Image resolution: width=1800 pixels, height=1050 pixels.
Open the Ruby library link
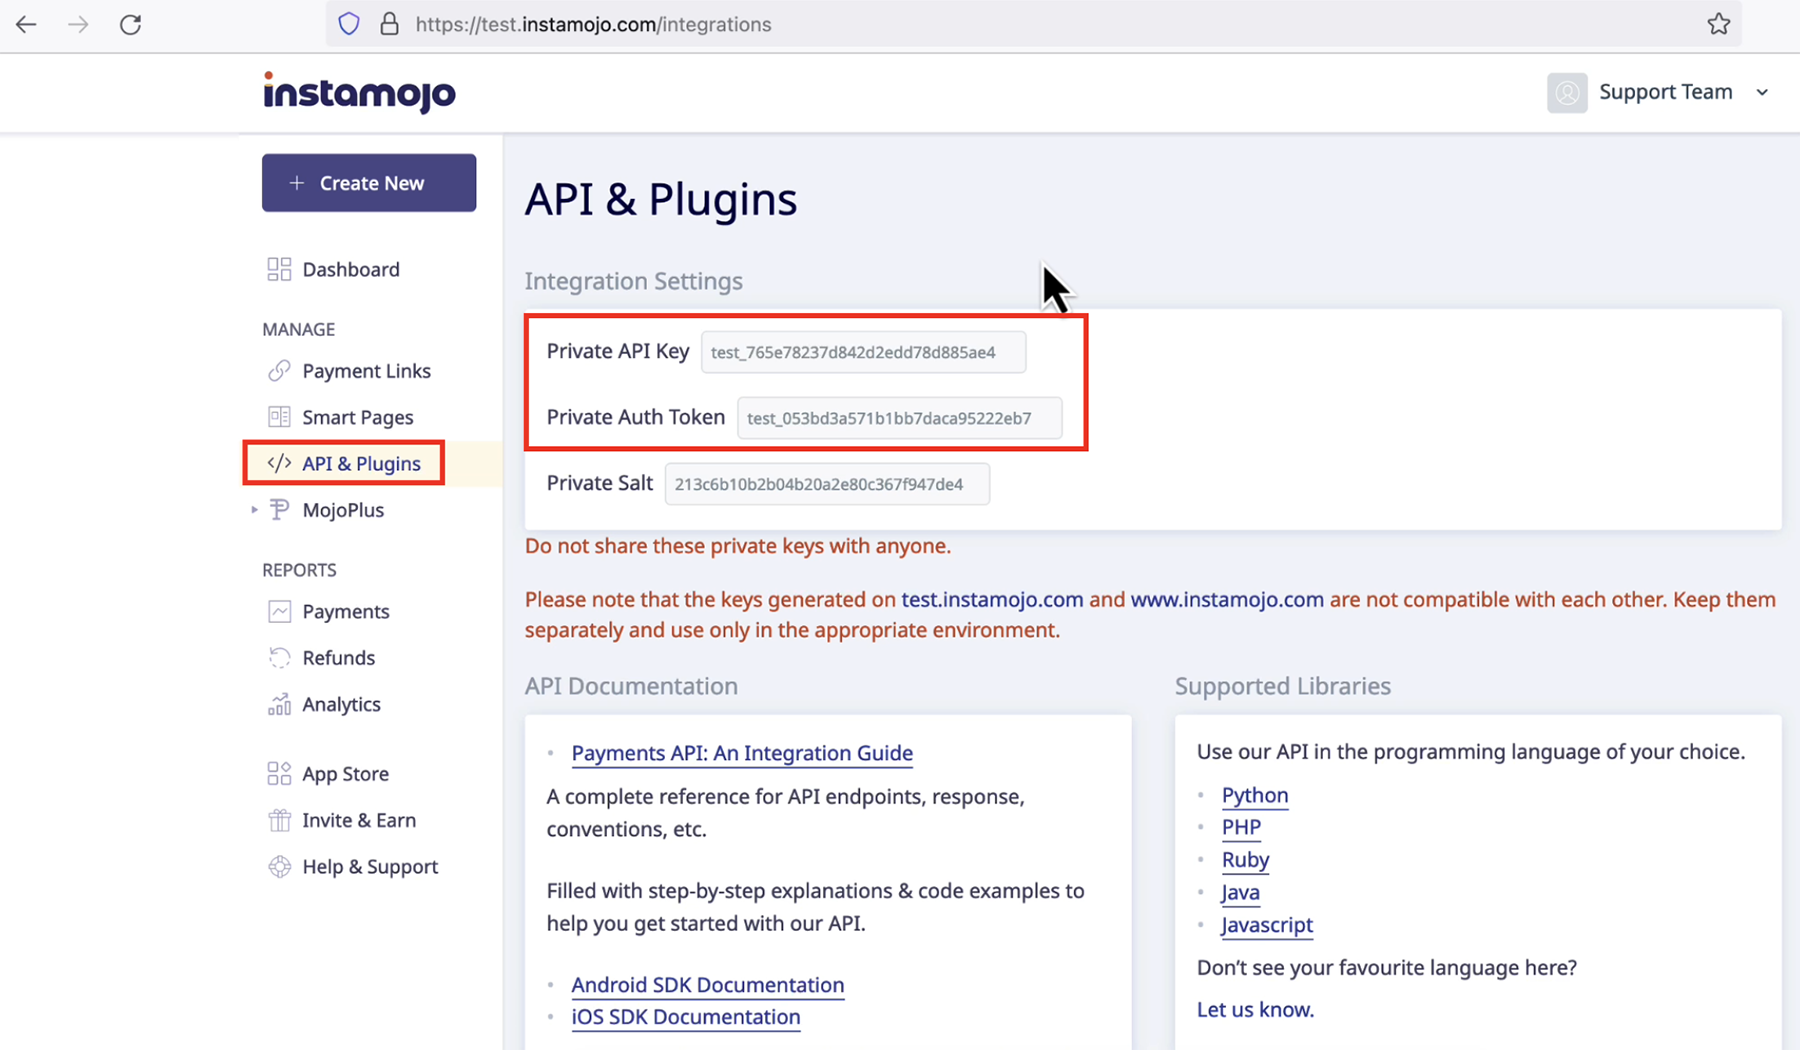tap(1245, 860)
